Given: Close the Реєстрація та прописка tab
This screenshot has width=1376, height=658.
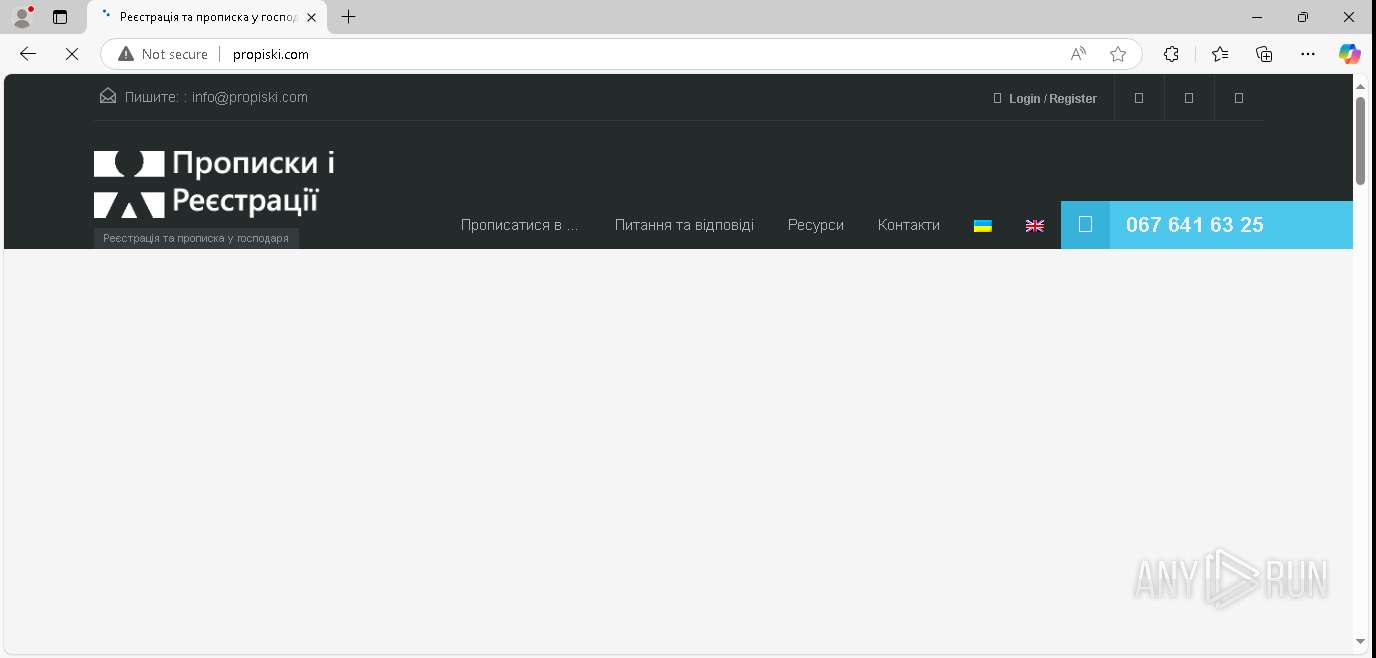Looking at the screenshot, I should [311, 17].
